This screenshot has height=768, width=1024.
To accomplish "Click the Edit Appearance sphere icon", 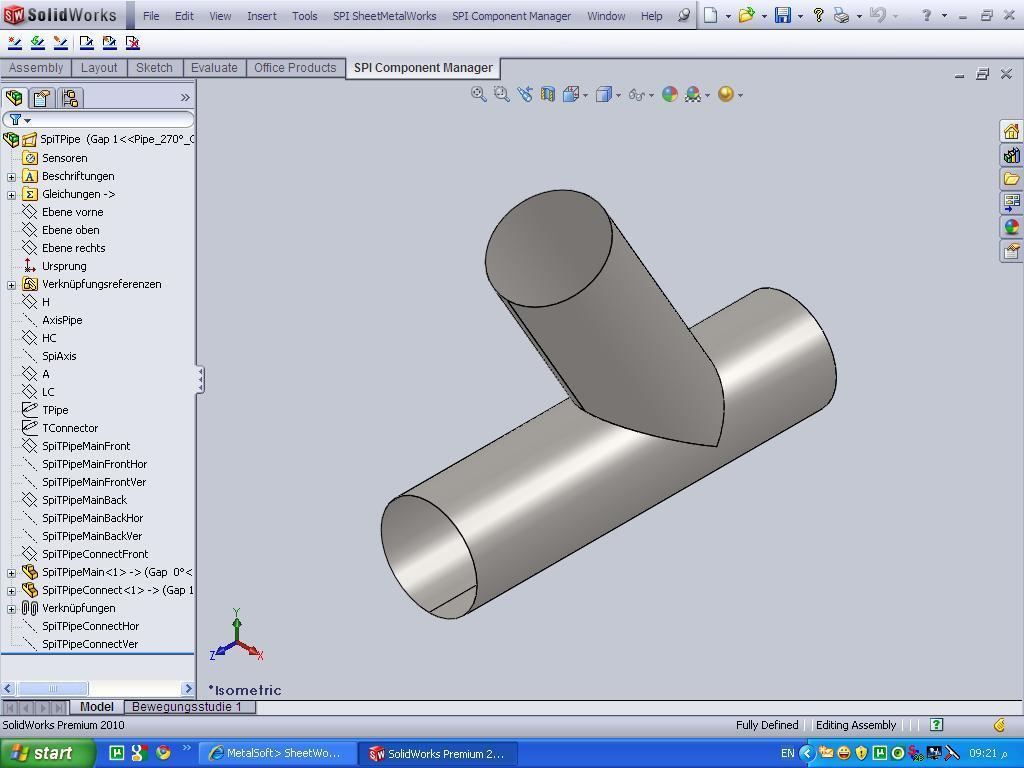I will [x=668, y=93].
